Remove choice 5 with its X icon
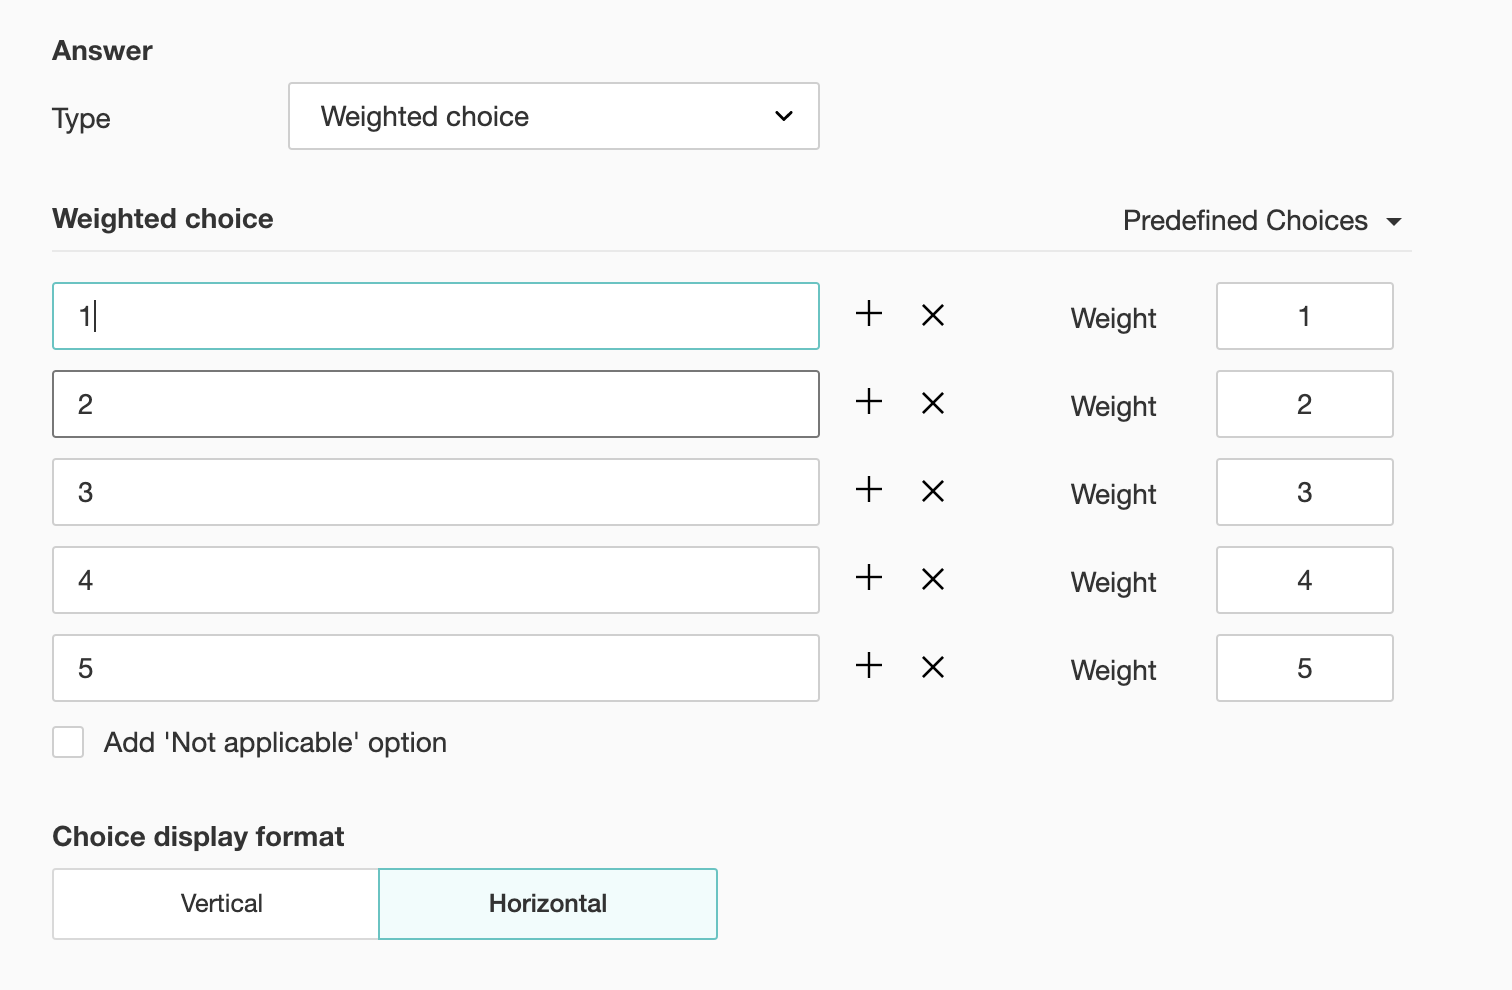Image resolution: width=1512 pixels, height=990 pixels. (x=933, y=668)
